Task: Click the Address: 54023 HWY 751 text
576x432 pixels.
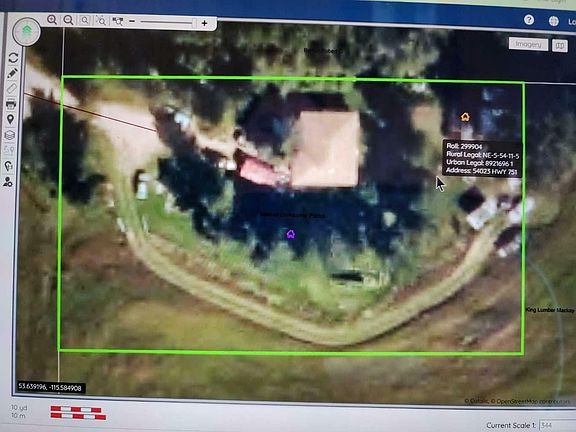Action: 482,171
